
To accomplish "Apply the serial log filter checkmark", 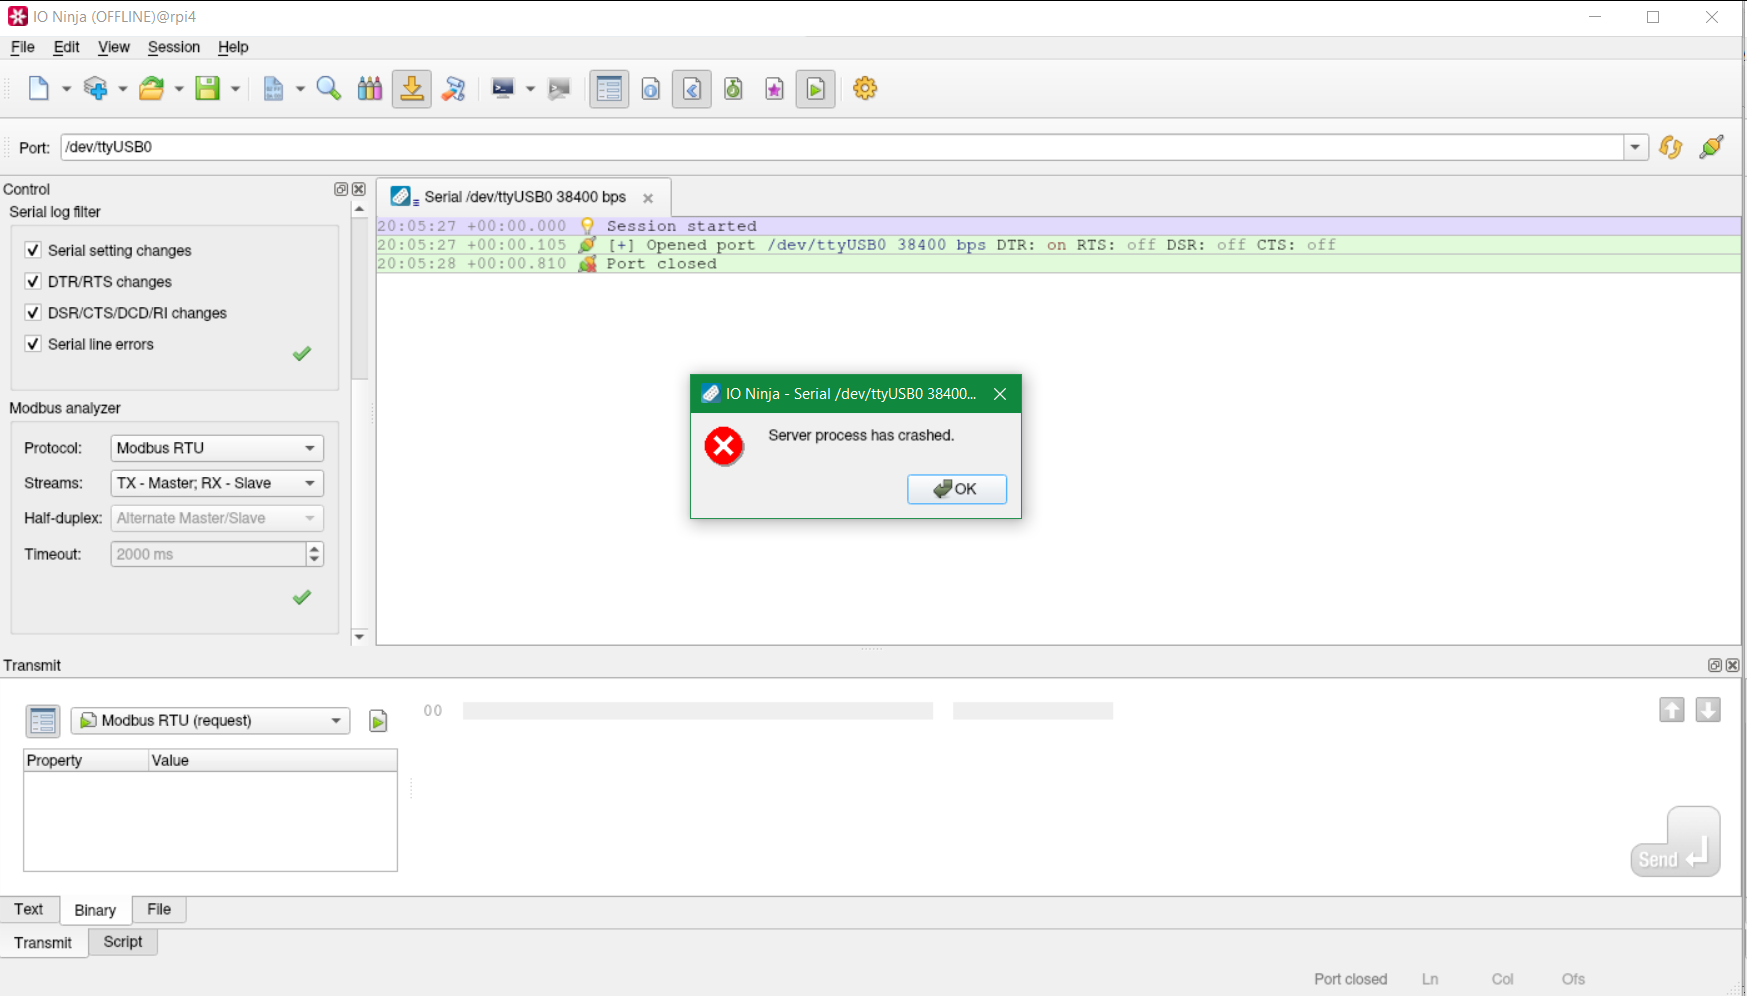I will tap(302, 353).
